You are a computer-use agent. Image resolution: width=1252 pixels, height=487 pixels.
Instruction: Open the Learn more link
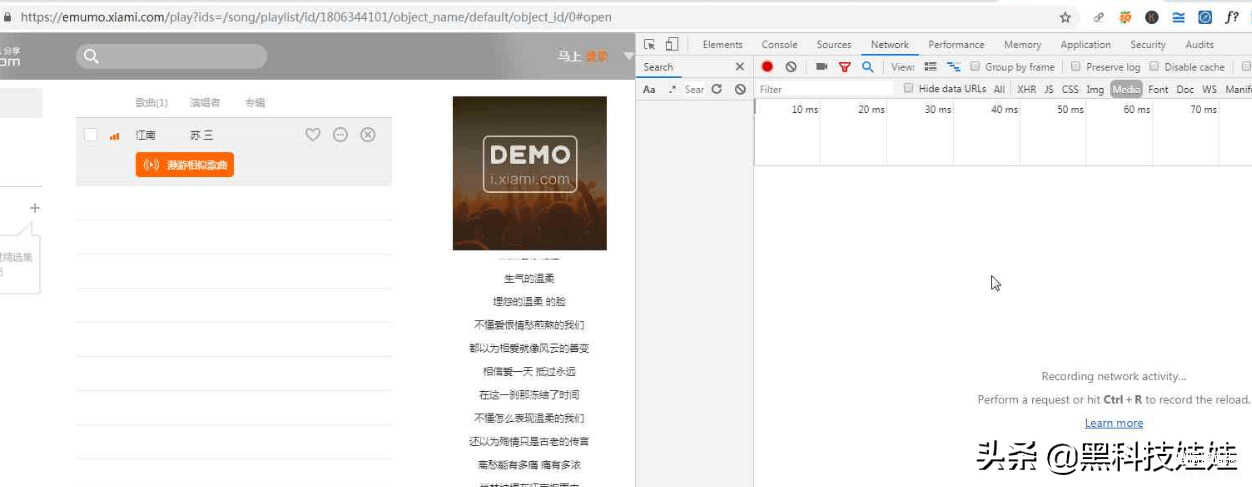click(1113, 423)
